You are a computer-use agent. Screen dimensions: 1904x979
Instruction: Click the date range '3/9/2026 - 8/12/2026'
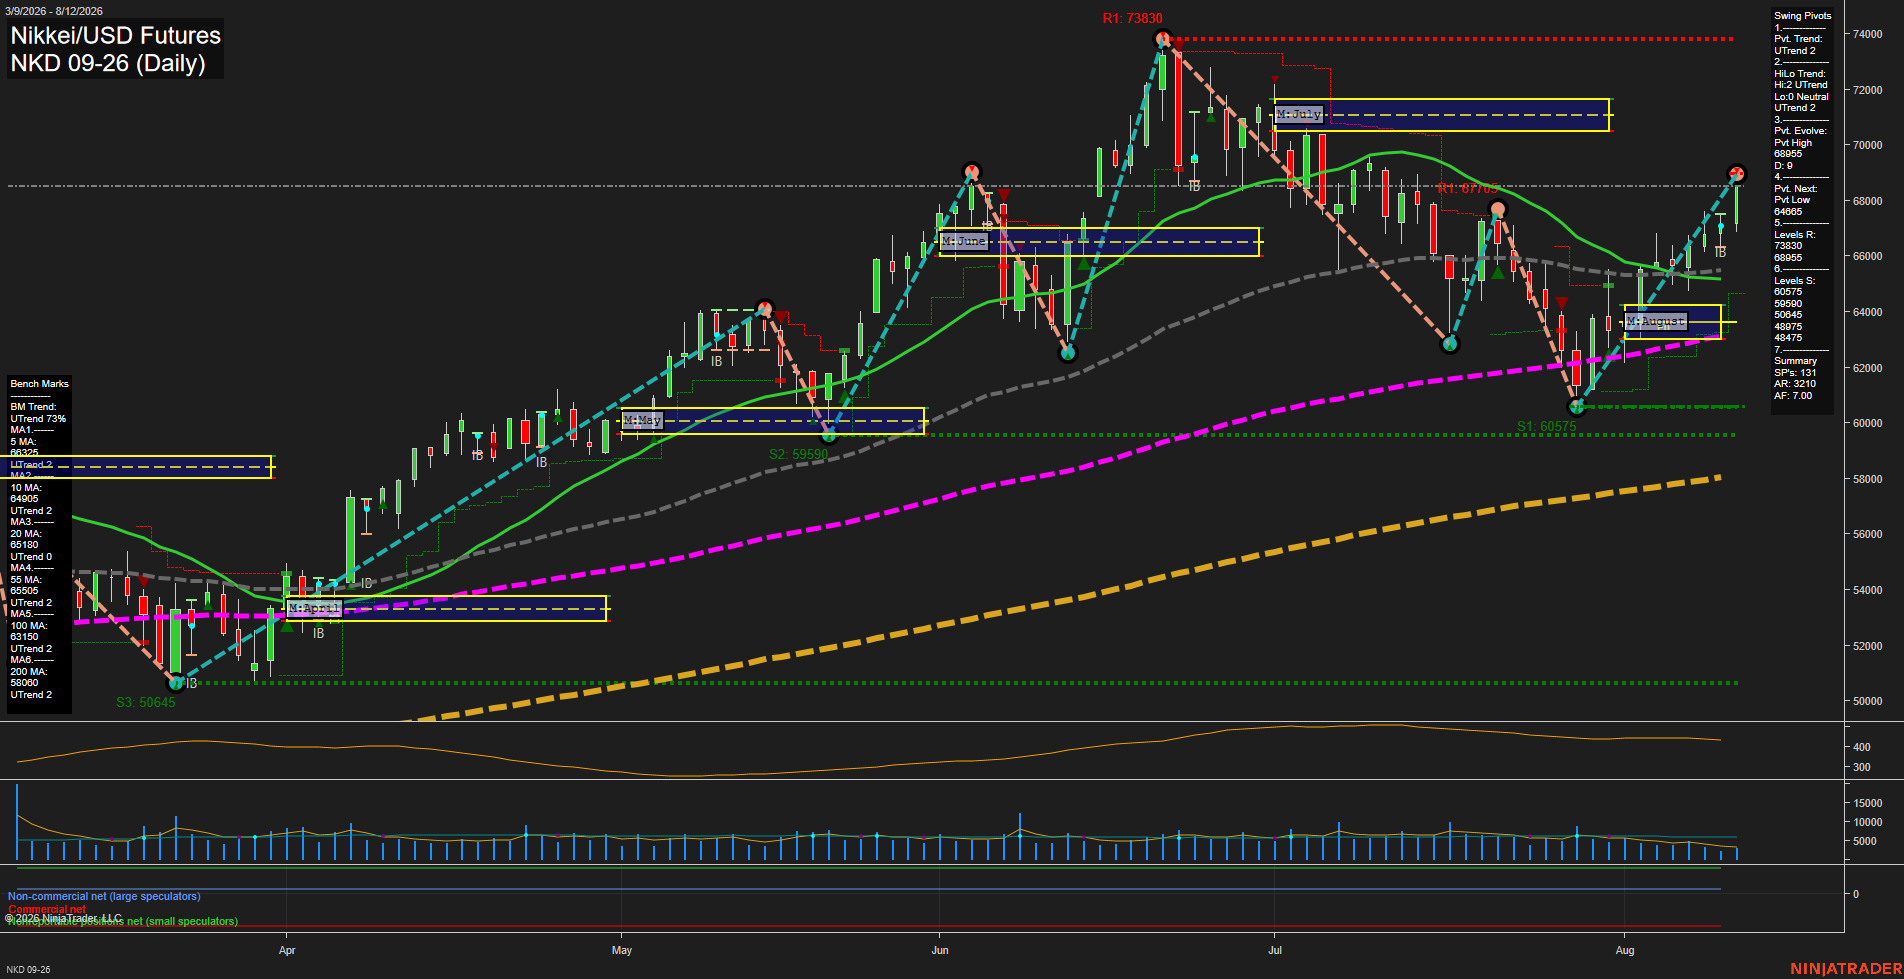(52, 11)
